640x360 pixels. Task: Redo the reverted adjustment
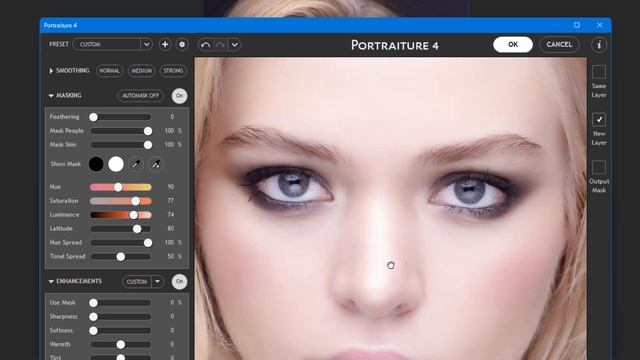(x=220, y=44)
